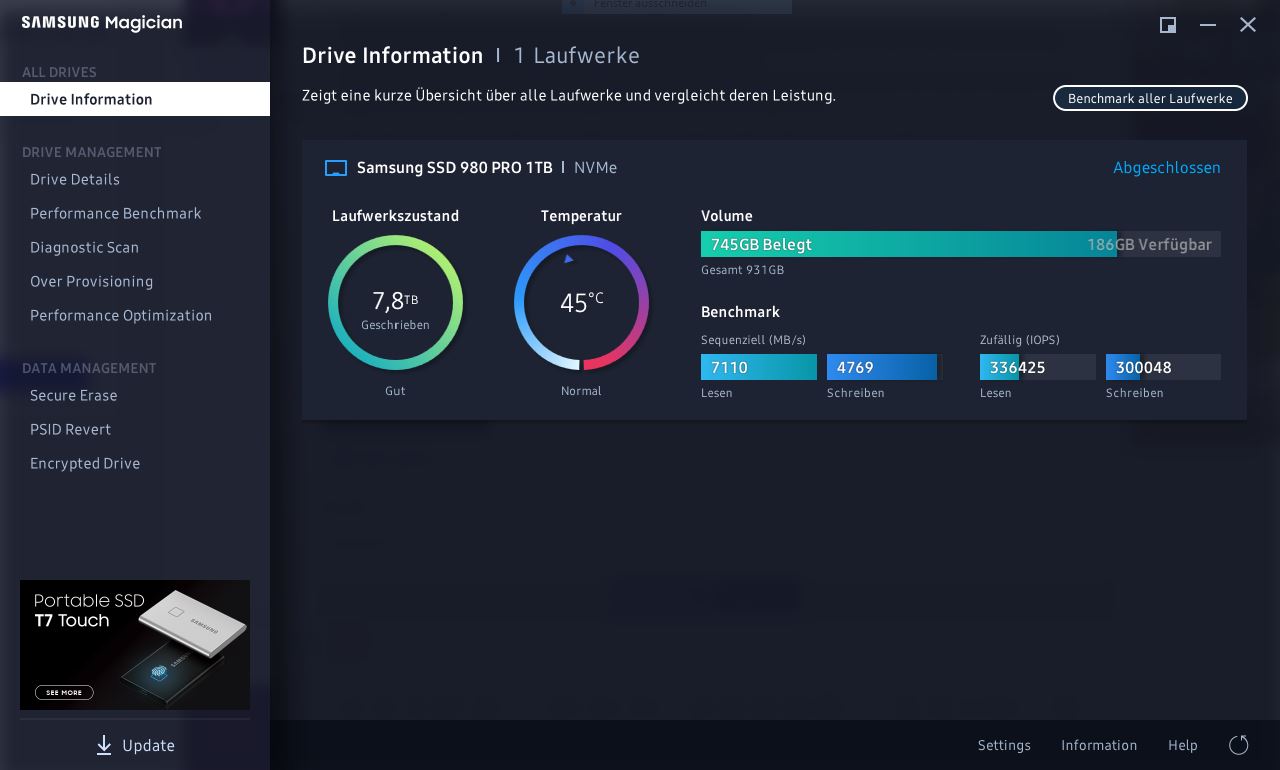Open Settings in bottom bar
Image resolution: width=1280 pixels, height=770 pixels.
1004,745
